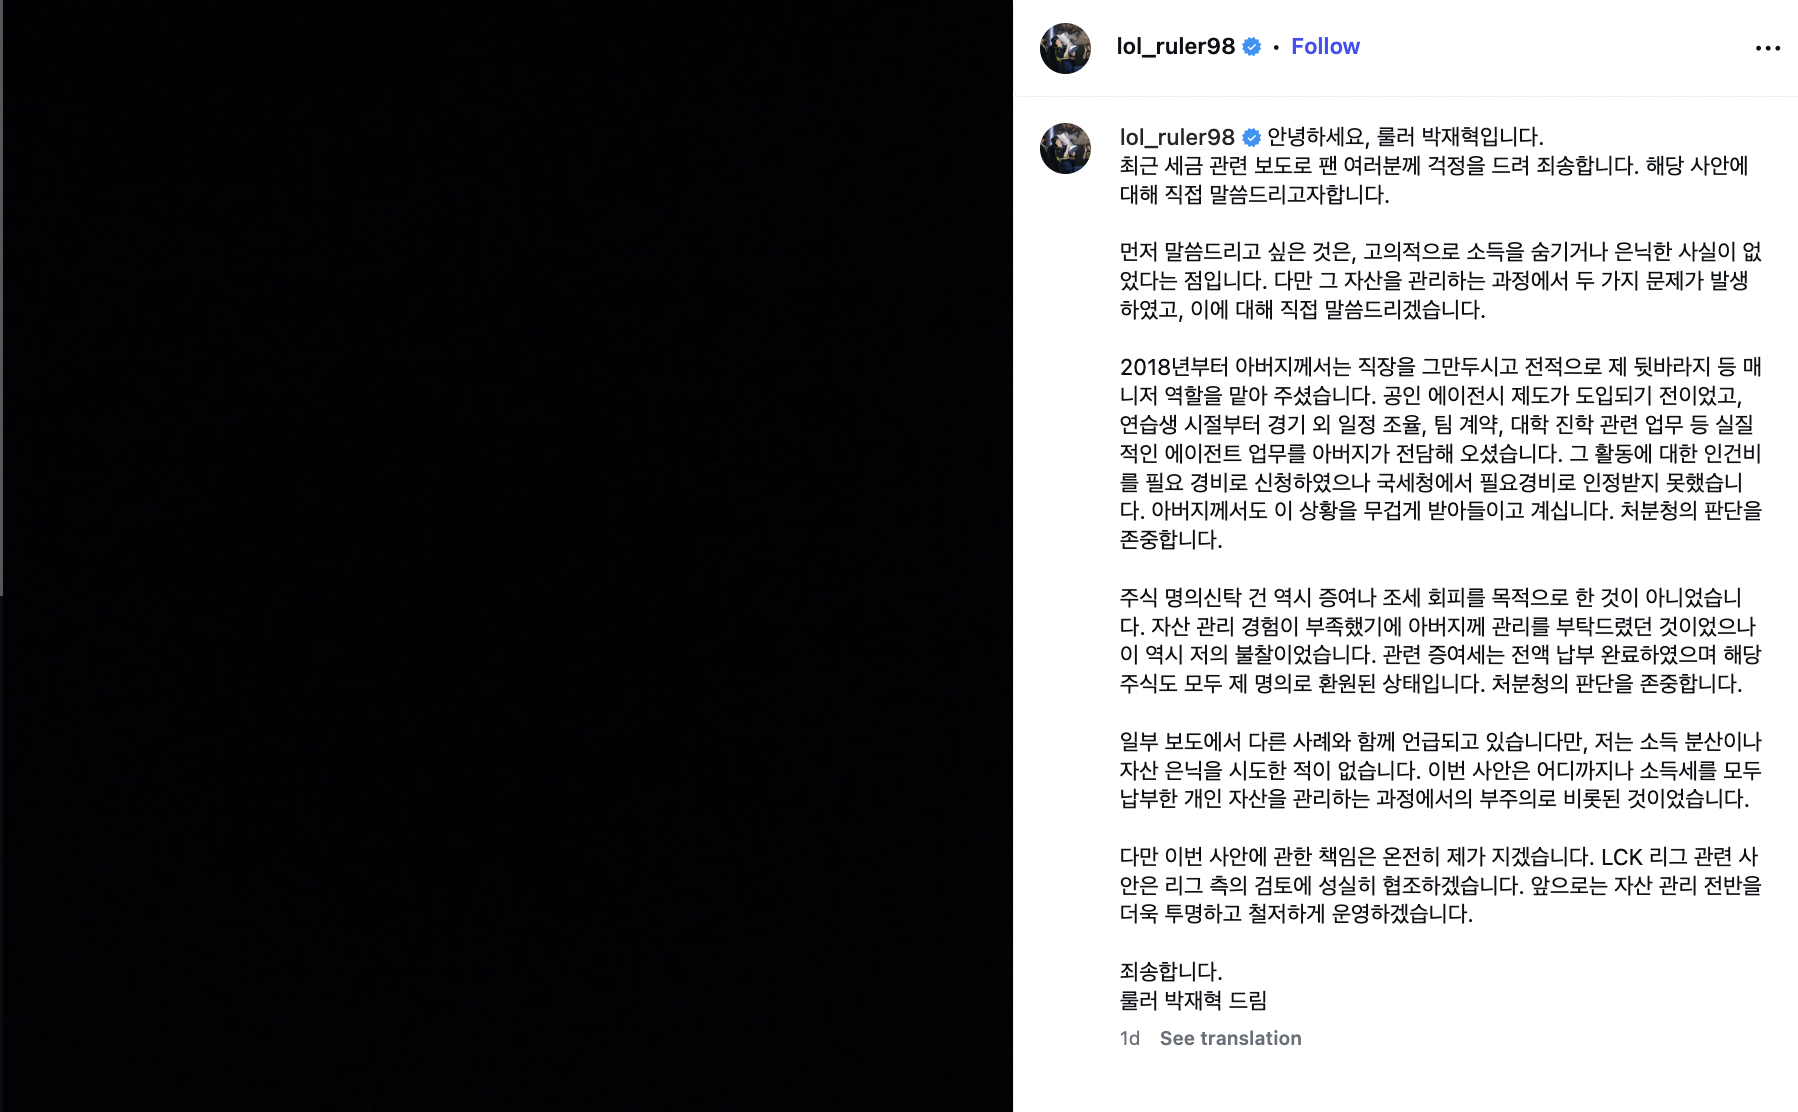Click the paragraph starting 2018년부터 아버지께서는
Viewport: 1798px width, 1112px height.
[x=1440, y=453]
